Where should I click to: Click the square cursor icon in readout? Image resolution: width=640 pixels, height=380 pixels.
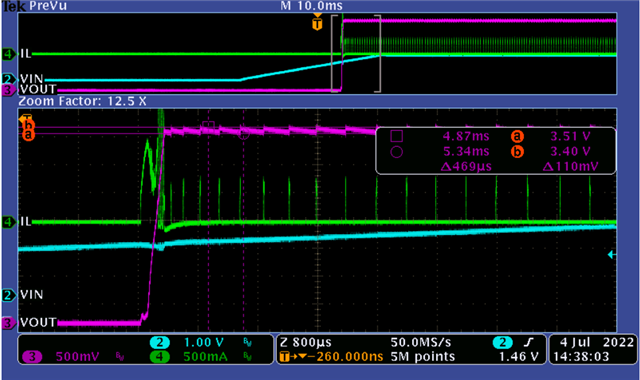396,136
